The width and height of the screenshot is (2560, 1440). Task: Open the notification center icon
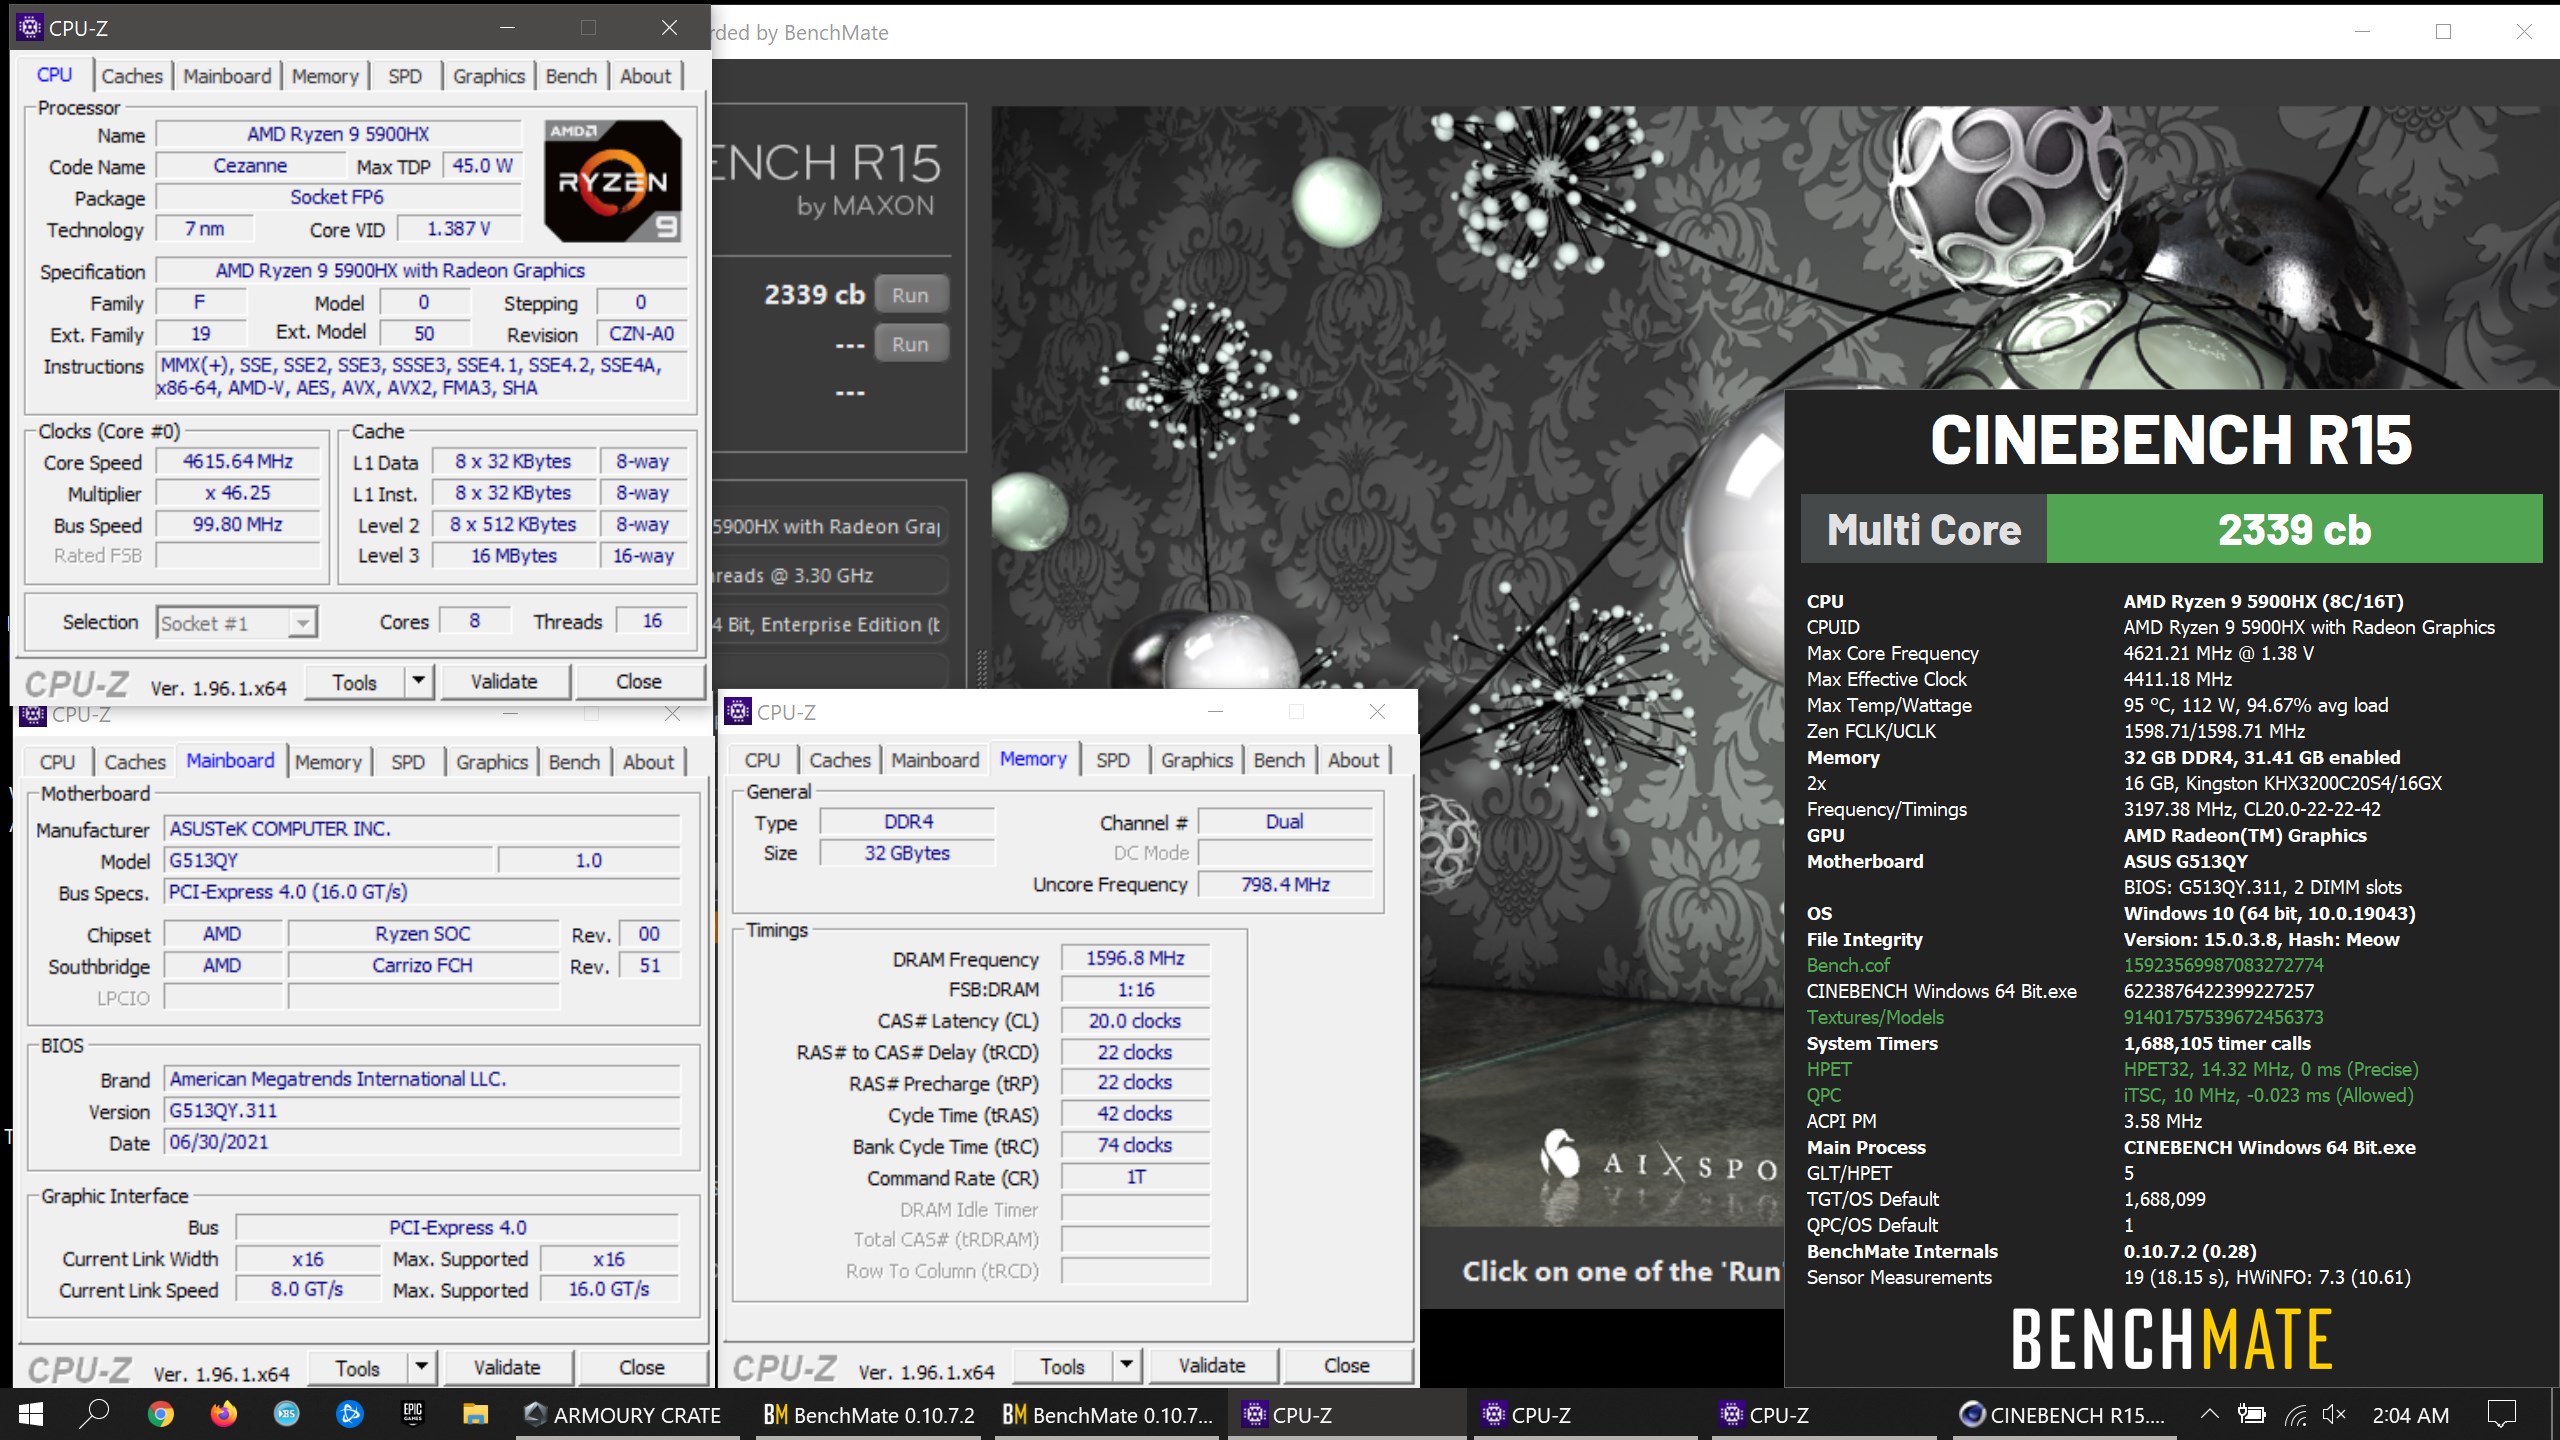point(2501,1415)
